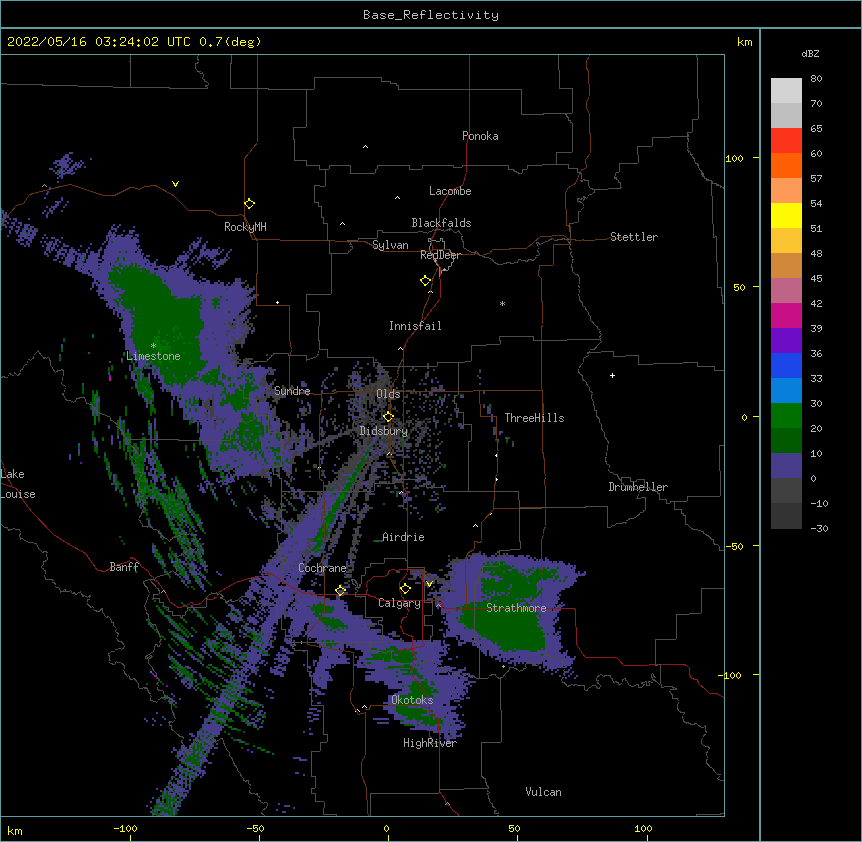This screenshot has width=862, height=842.
Task: Click the 0 tick on the bottom axis
Action: (x=386, y=828)
